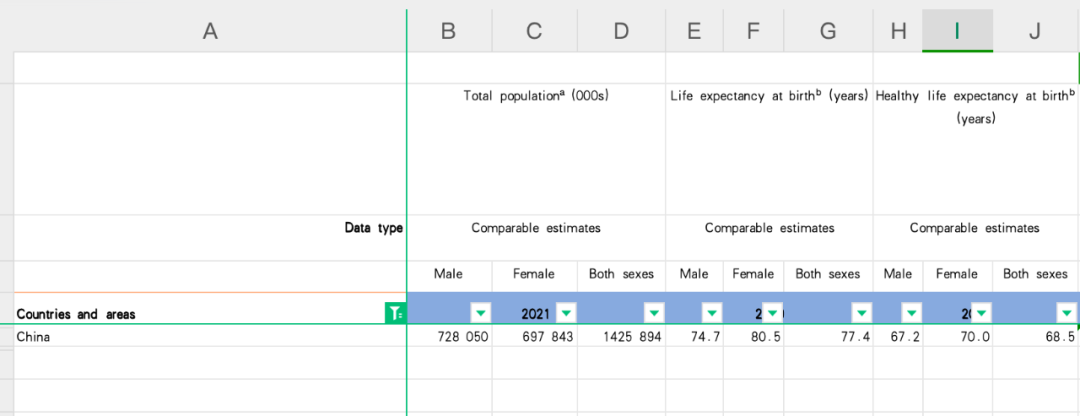This screenshot has height=416, width=1080.
Task: Select the Data type label cell
Action: click(210, 228)
